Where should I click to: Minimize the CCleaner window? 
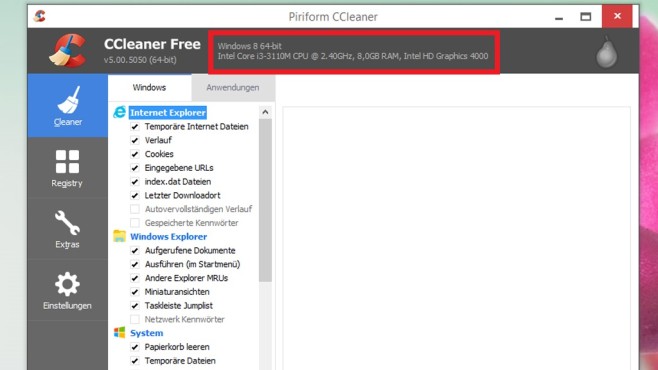pos(559,17)
